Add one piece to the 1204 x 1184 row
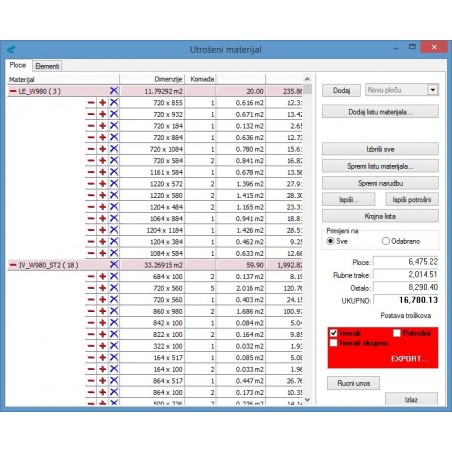This screenshot has height=452, width=452. (103, 230)
